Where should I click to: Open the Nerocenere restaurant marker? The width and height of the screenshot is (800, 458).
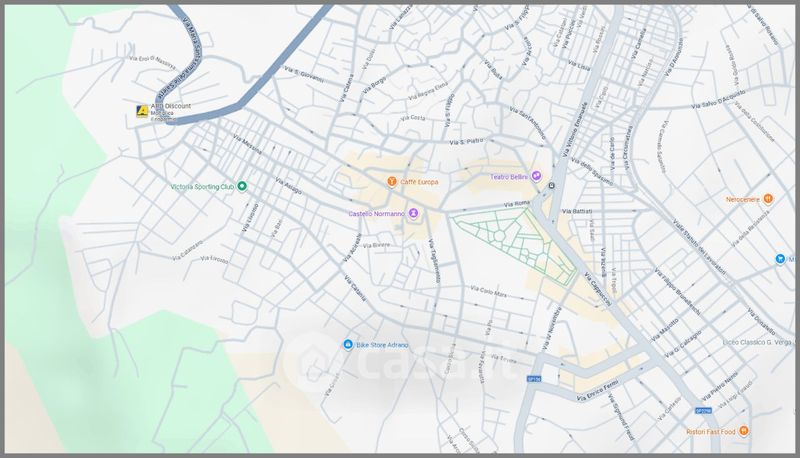point(768,199)
